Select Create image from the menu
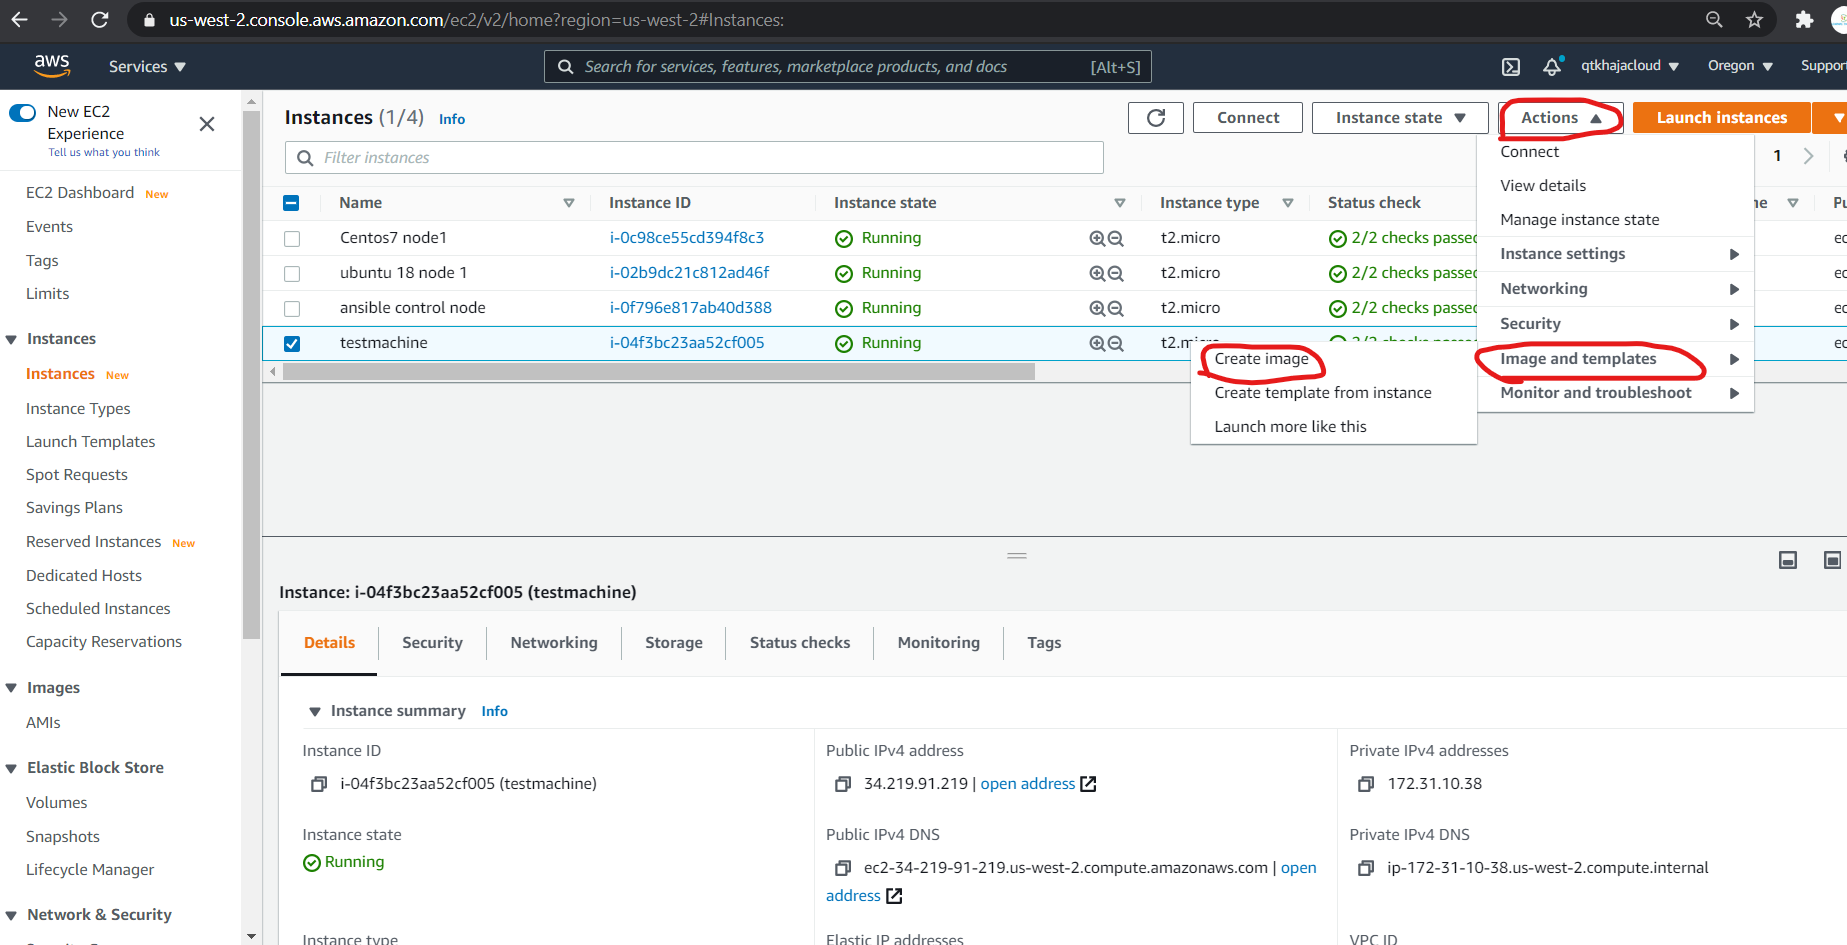The image size is (1847, 945). [1261, 358]
